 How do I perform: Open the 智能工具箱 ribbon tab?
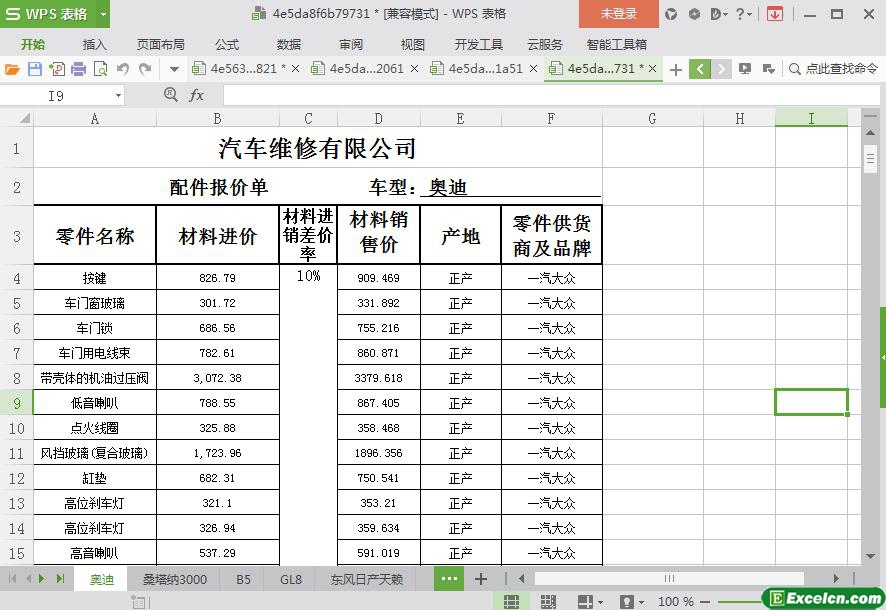[x=616, y=44]
